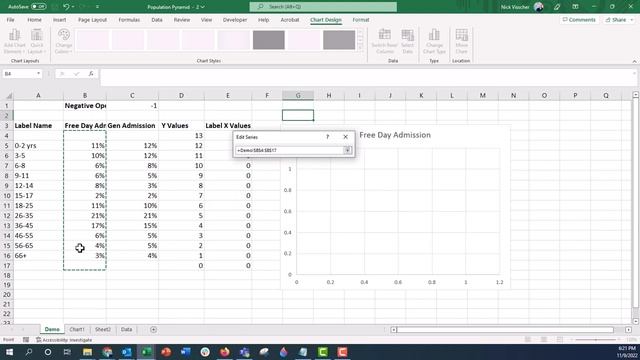Open Change Colors palette
Screen dimensions: 640x360
[64, 41]
